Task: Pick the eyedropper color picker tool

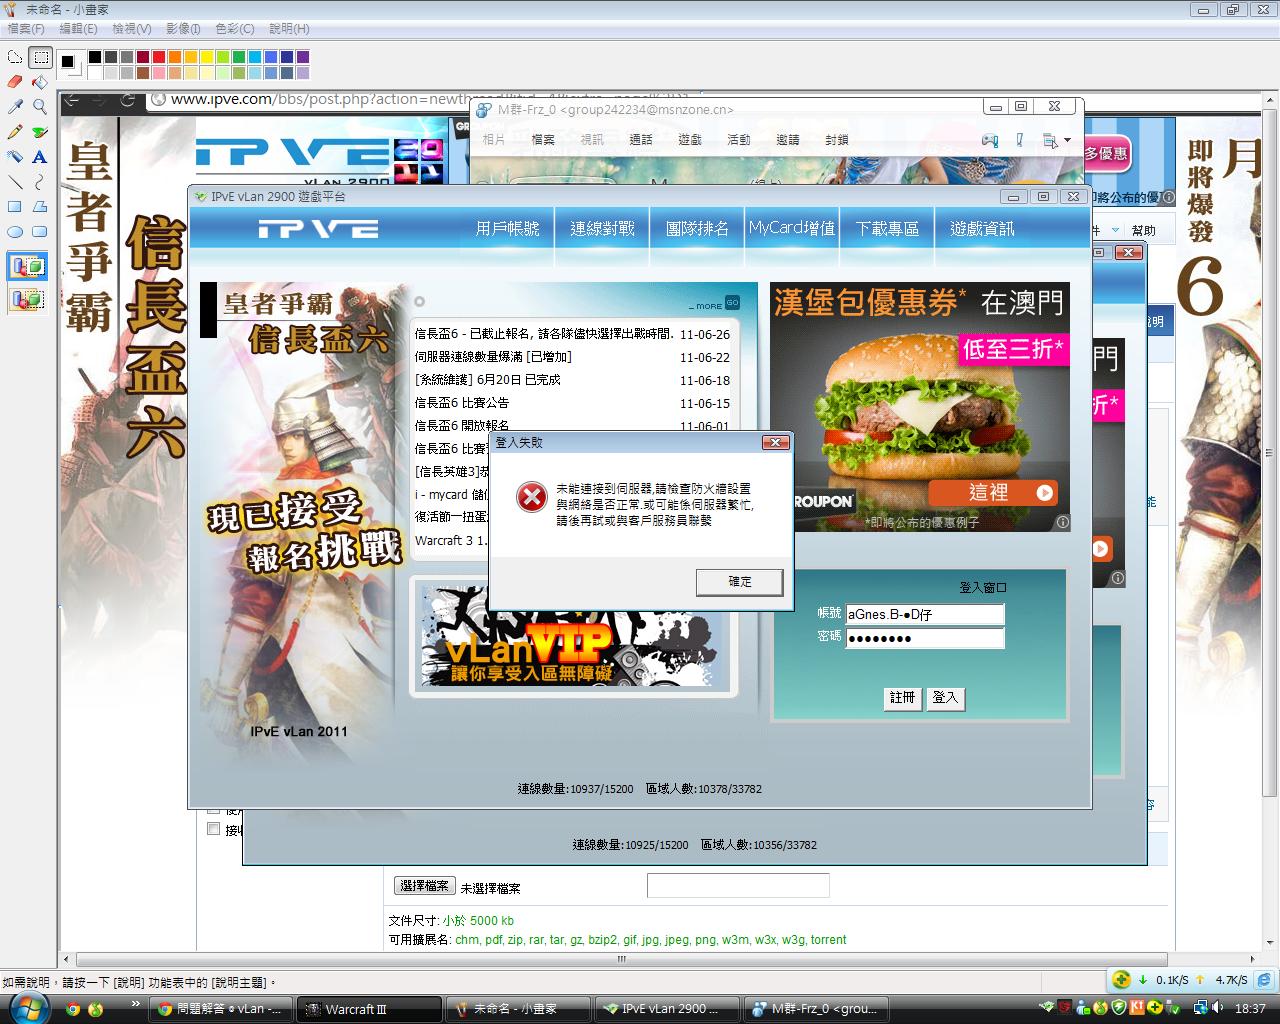Action: tap(15, 106)
